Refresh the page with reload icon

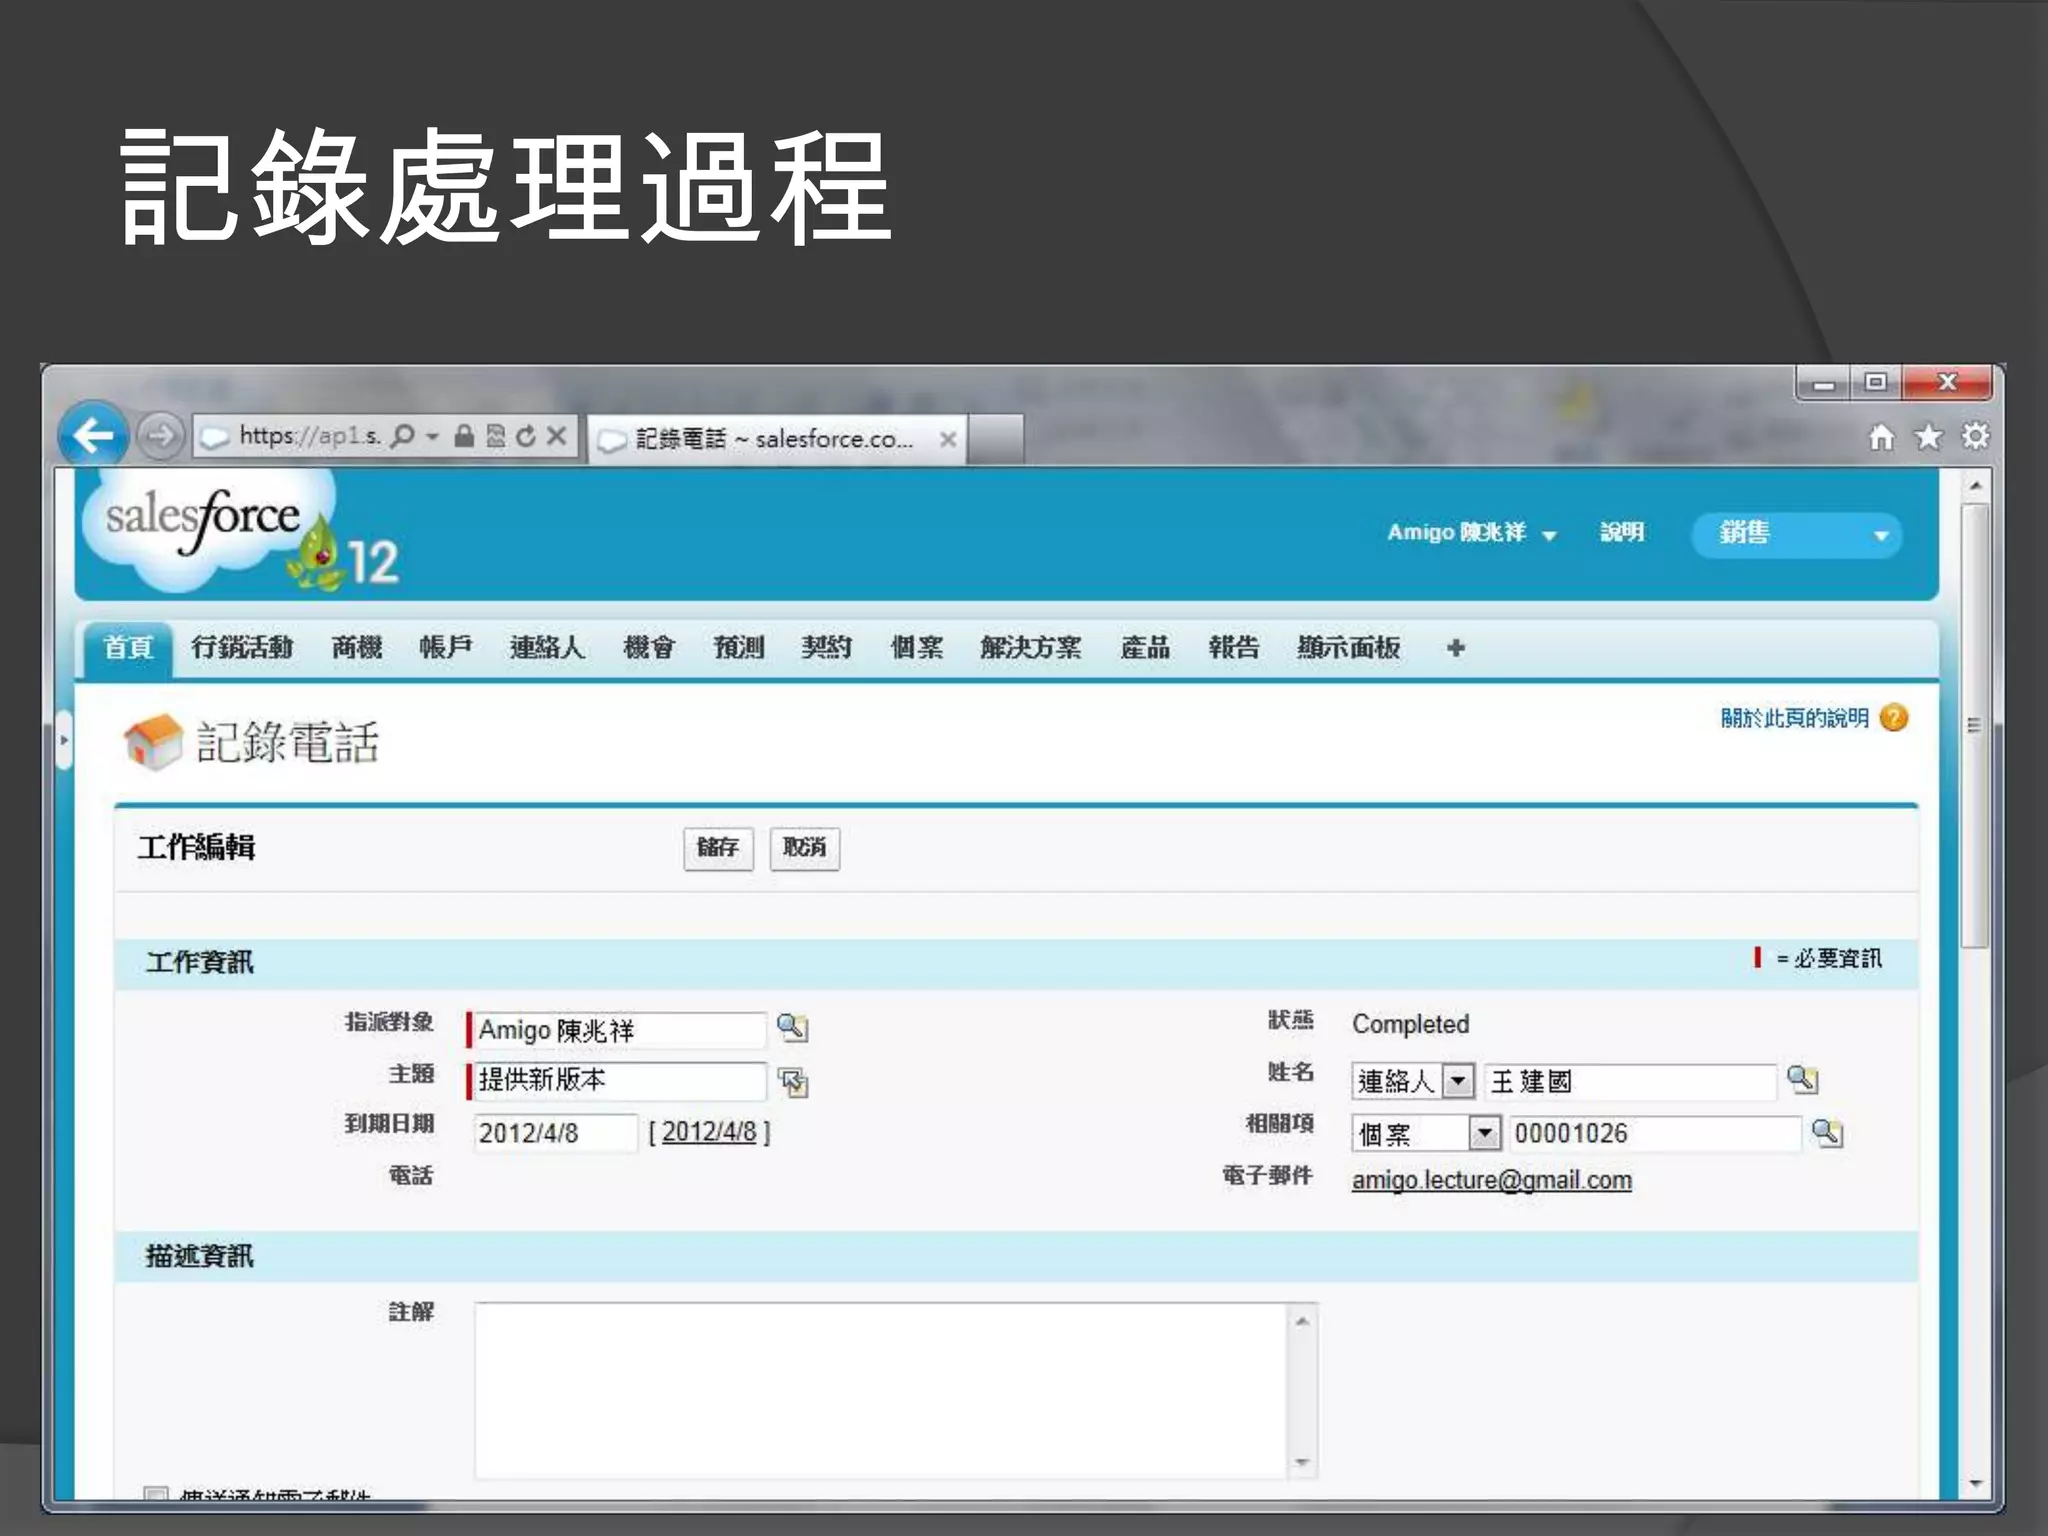click(x=526, y=436)
